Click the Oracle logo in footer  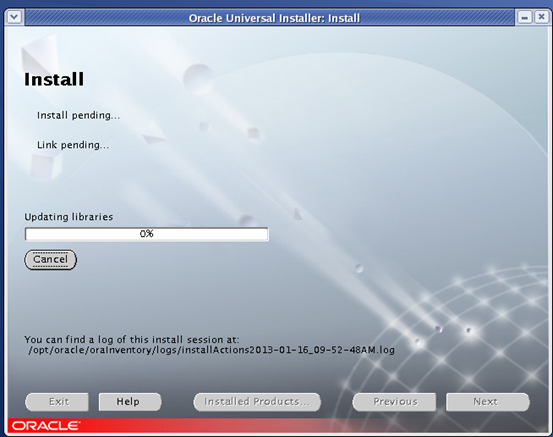click(46, 426)
